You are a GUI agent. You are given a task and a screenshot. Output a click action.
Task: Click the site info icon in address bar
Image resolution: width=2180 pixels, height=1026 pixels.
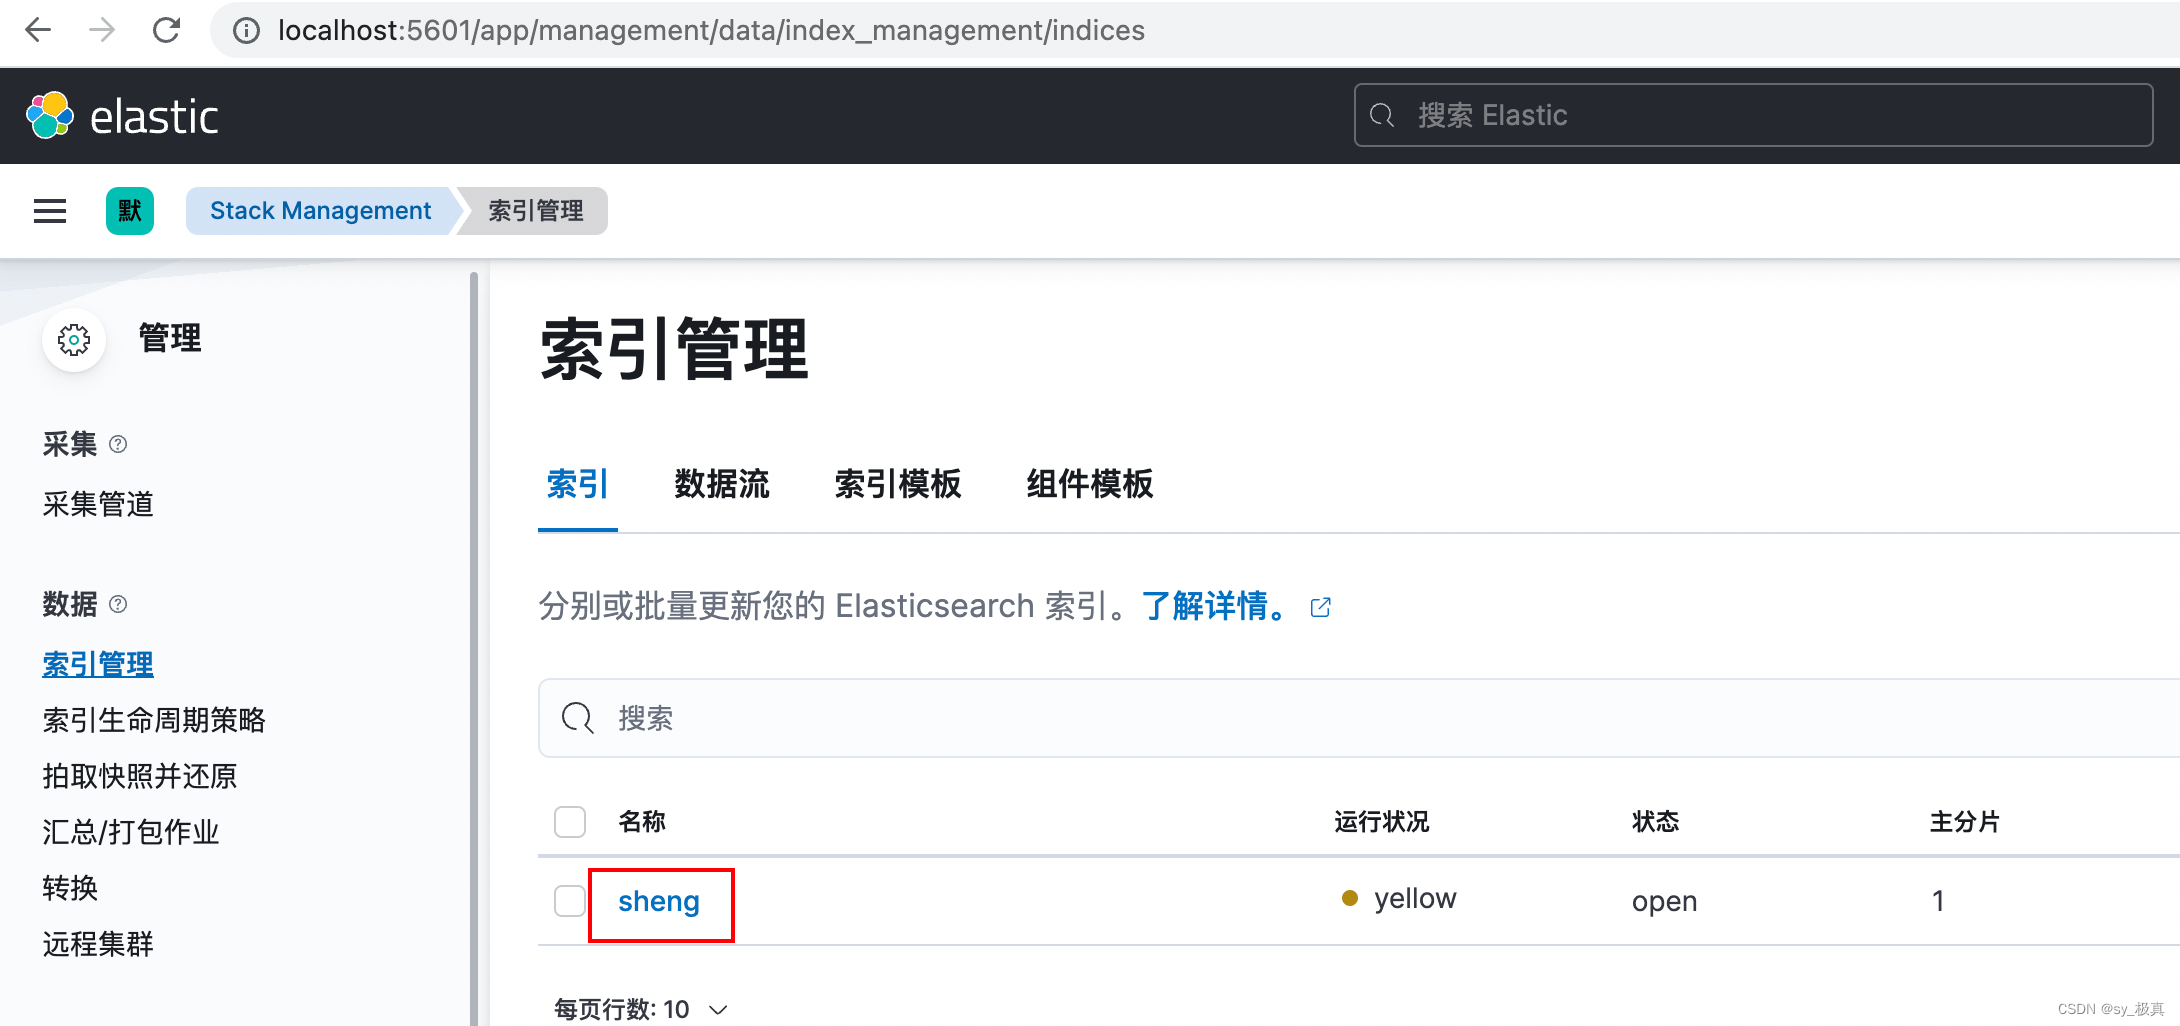[x=246, y=31]
